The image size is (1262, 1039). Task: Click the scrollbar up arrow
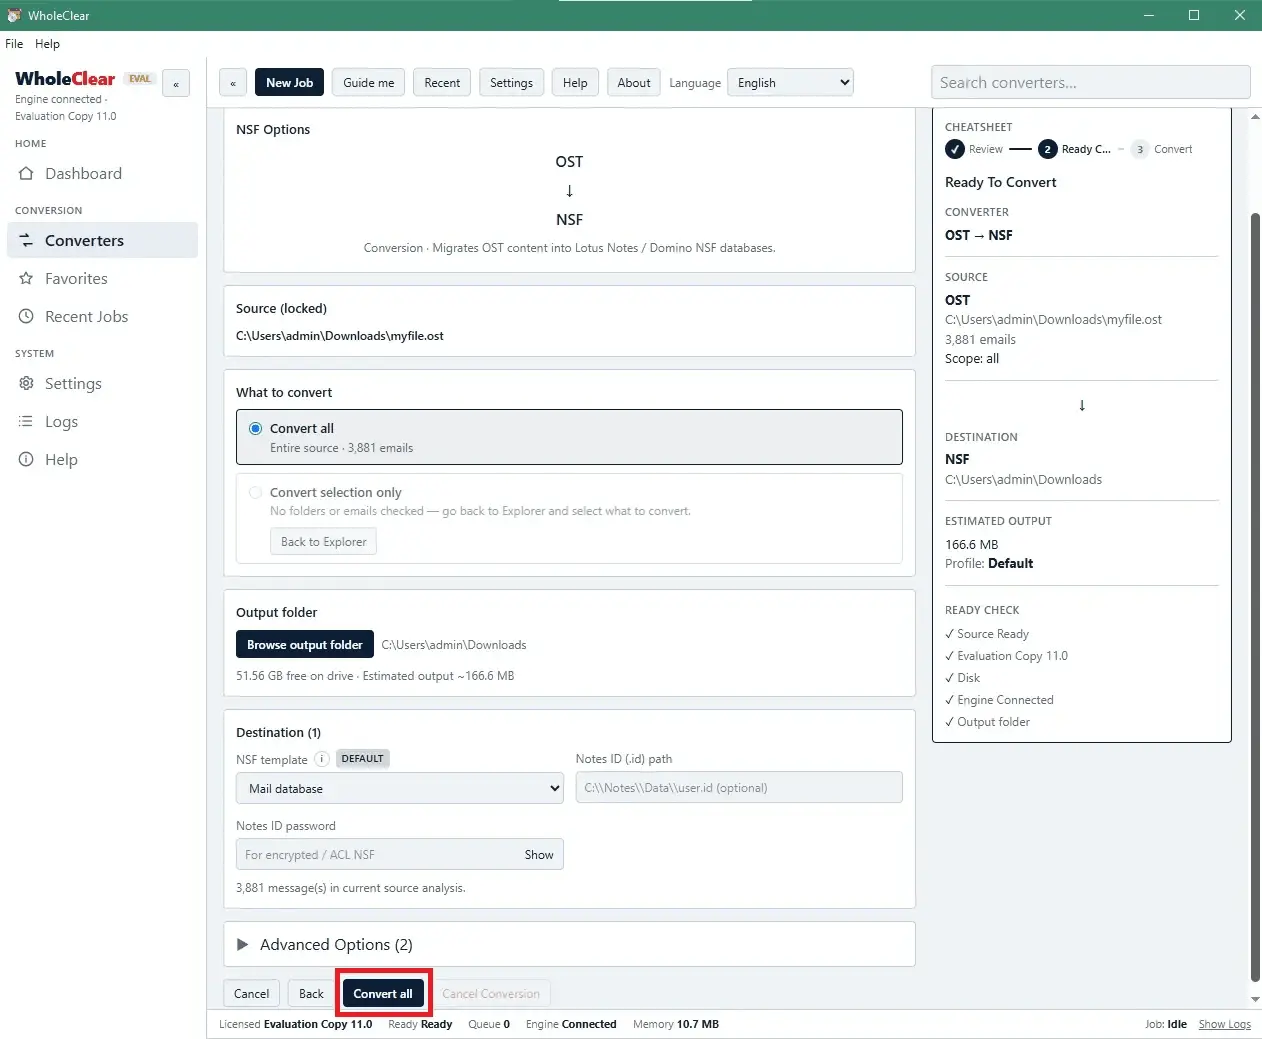1256,117
